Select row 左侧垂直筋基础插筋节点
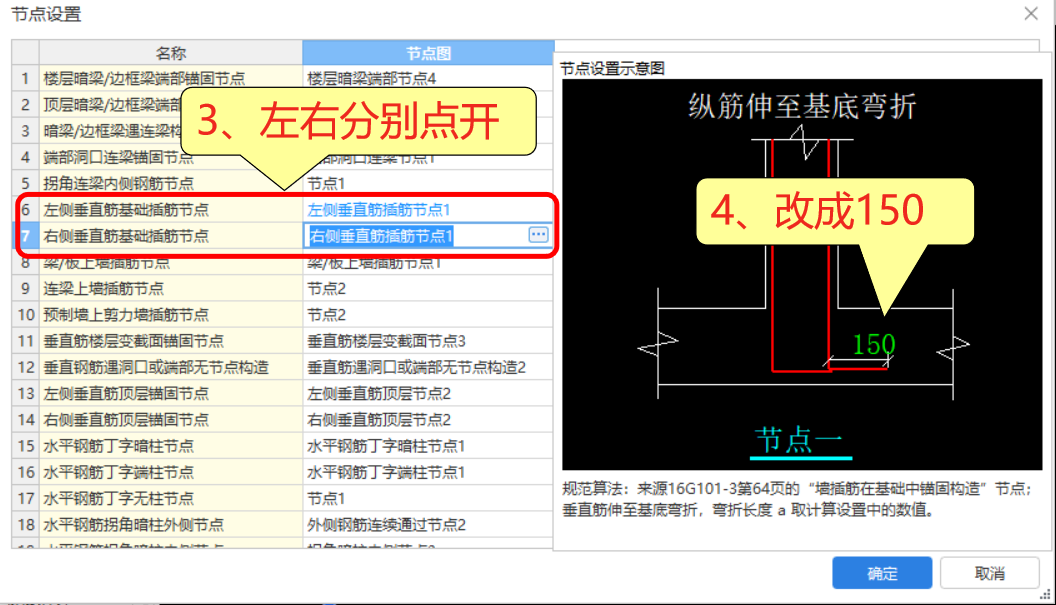This screenshot has width=1056, height=605. click(x=171, y=210)
